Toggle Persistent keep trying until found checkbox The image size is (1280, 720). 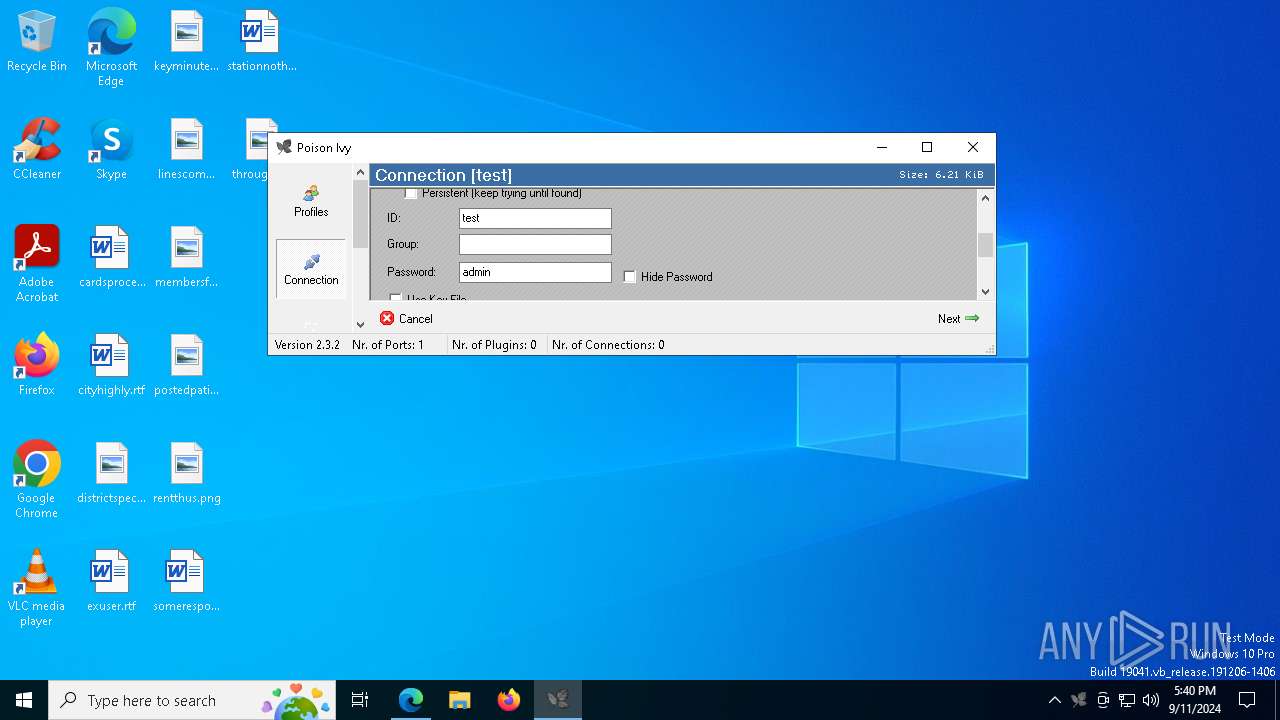[411, 193]
